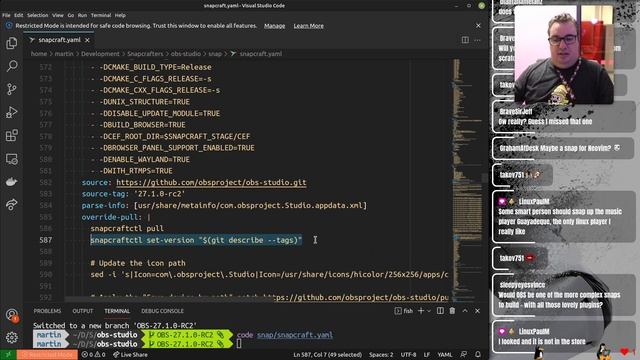Image resolution: width=640 pixels, height=360 pixels.
Task: Select the snapcraft.yaml editor tab
Action: 60,40
